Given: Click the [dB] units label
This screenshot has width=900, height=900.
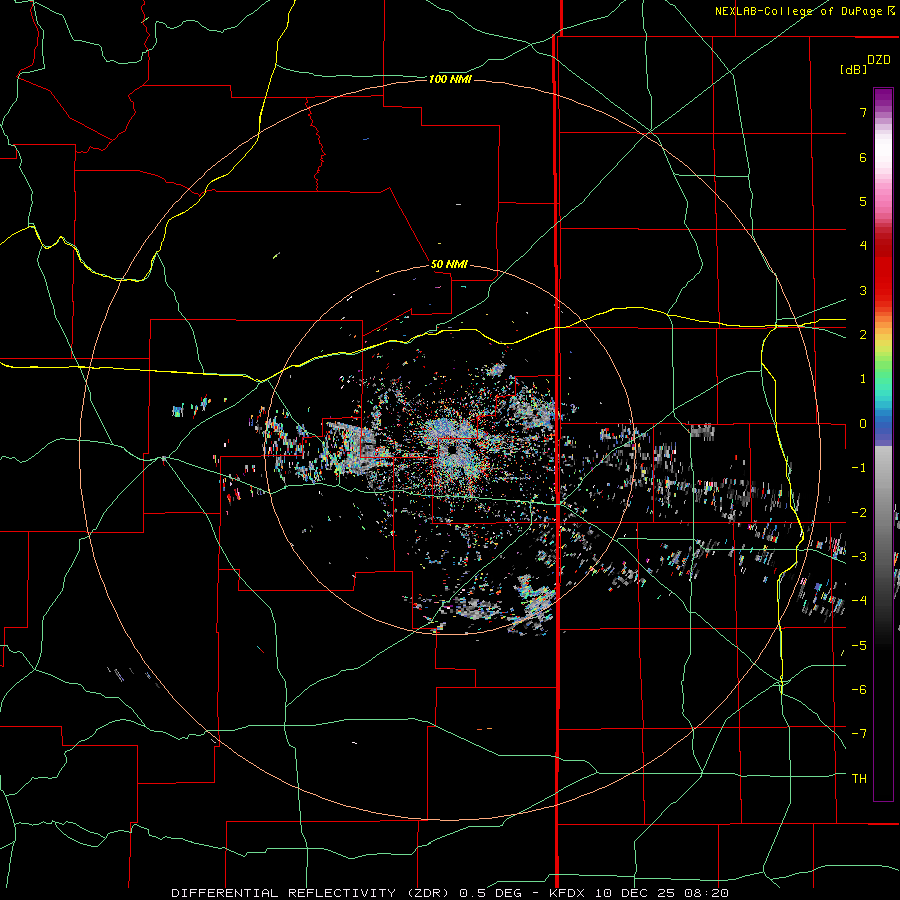Looking at the screenshot, I should pos(854,69).
